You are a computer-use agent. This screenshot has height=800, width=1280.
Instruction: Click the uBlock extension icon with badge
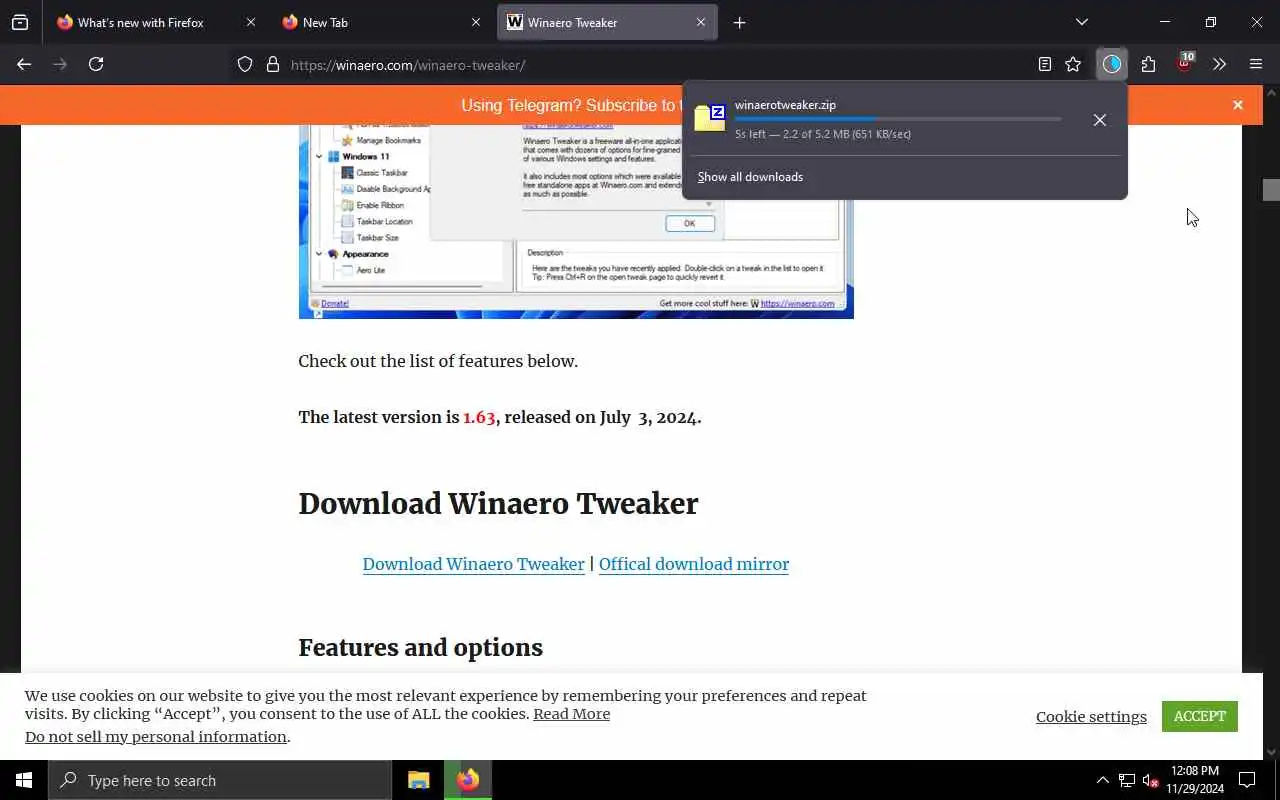tap(1185, 63)
